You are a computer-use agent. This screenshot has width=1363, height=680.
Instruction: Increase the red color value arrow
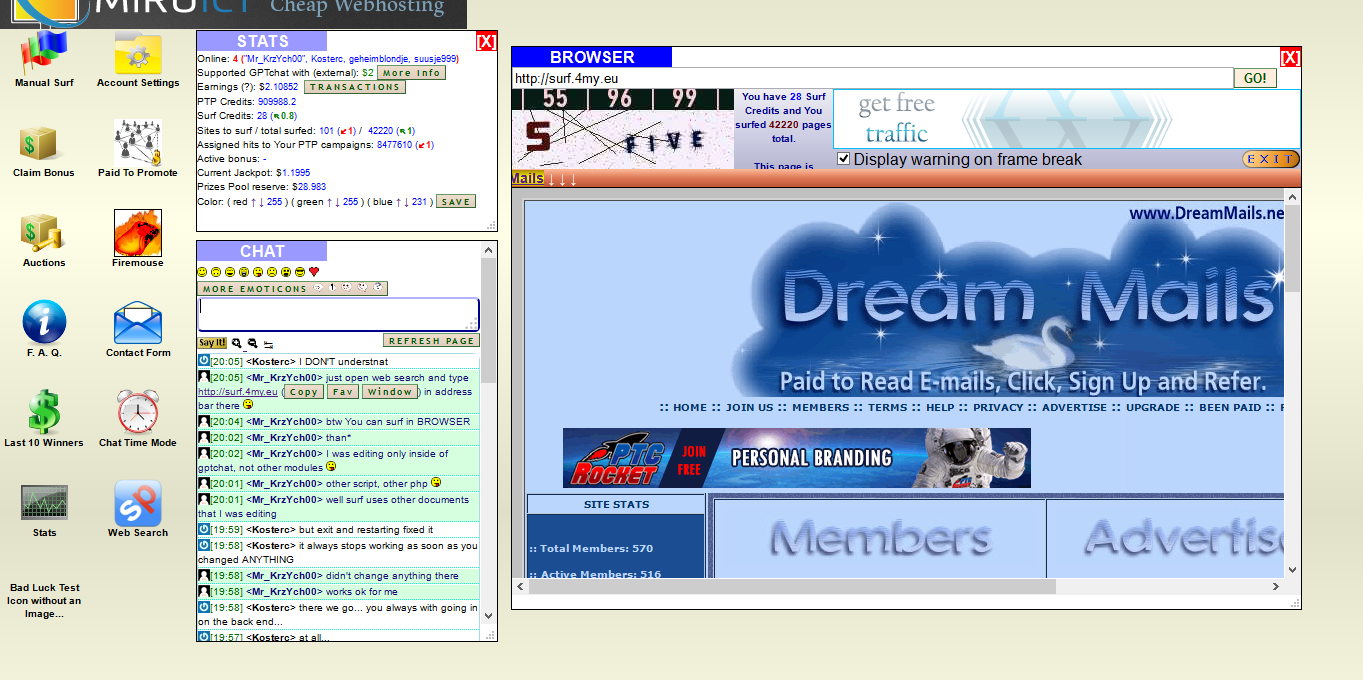point(252,201)
